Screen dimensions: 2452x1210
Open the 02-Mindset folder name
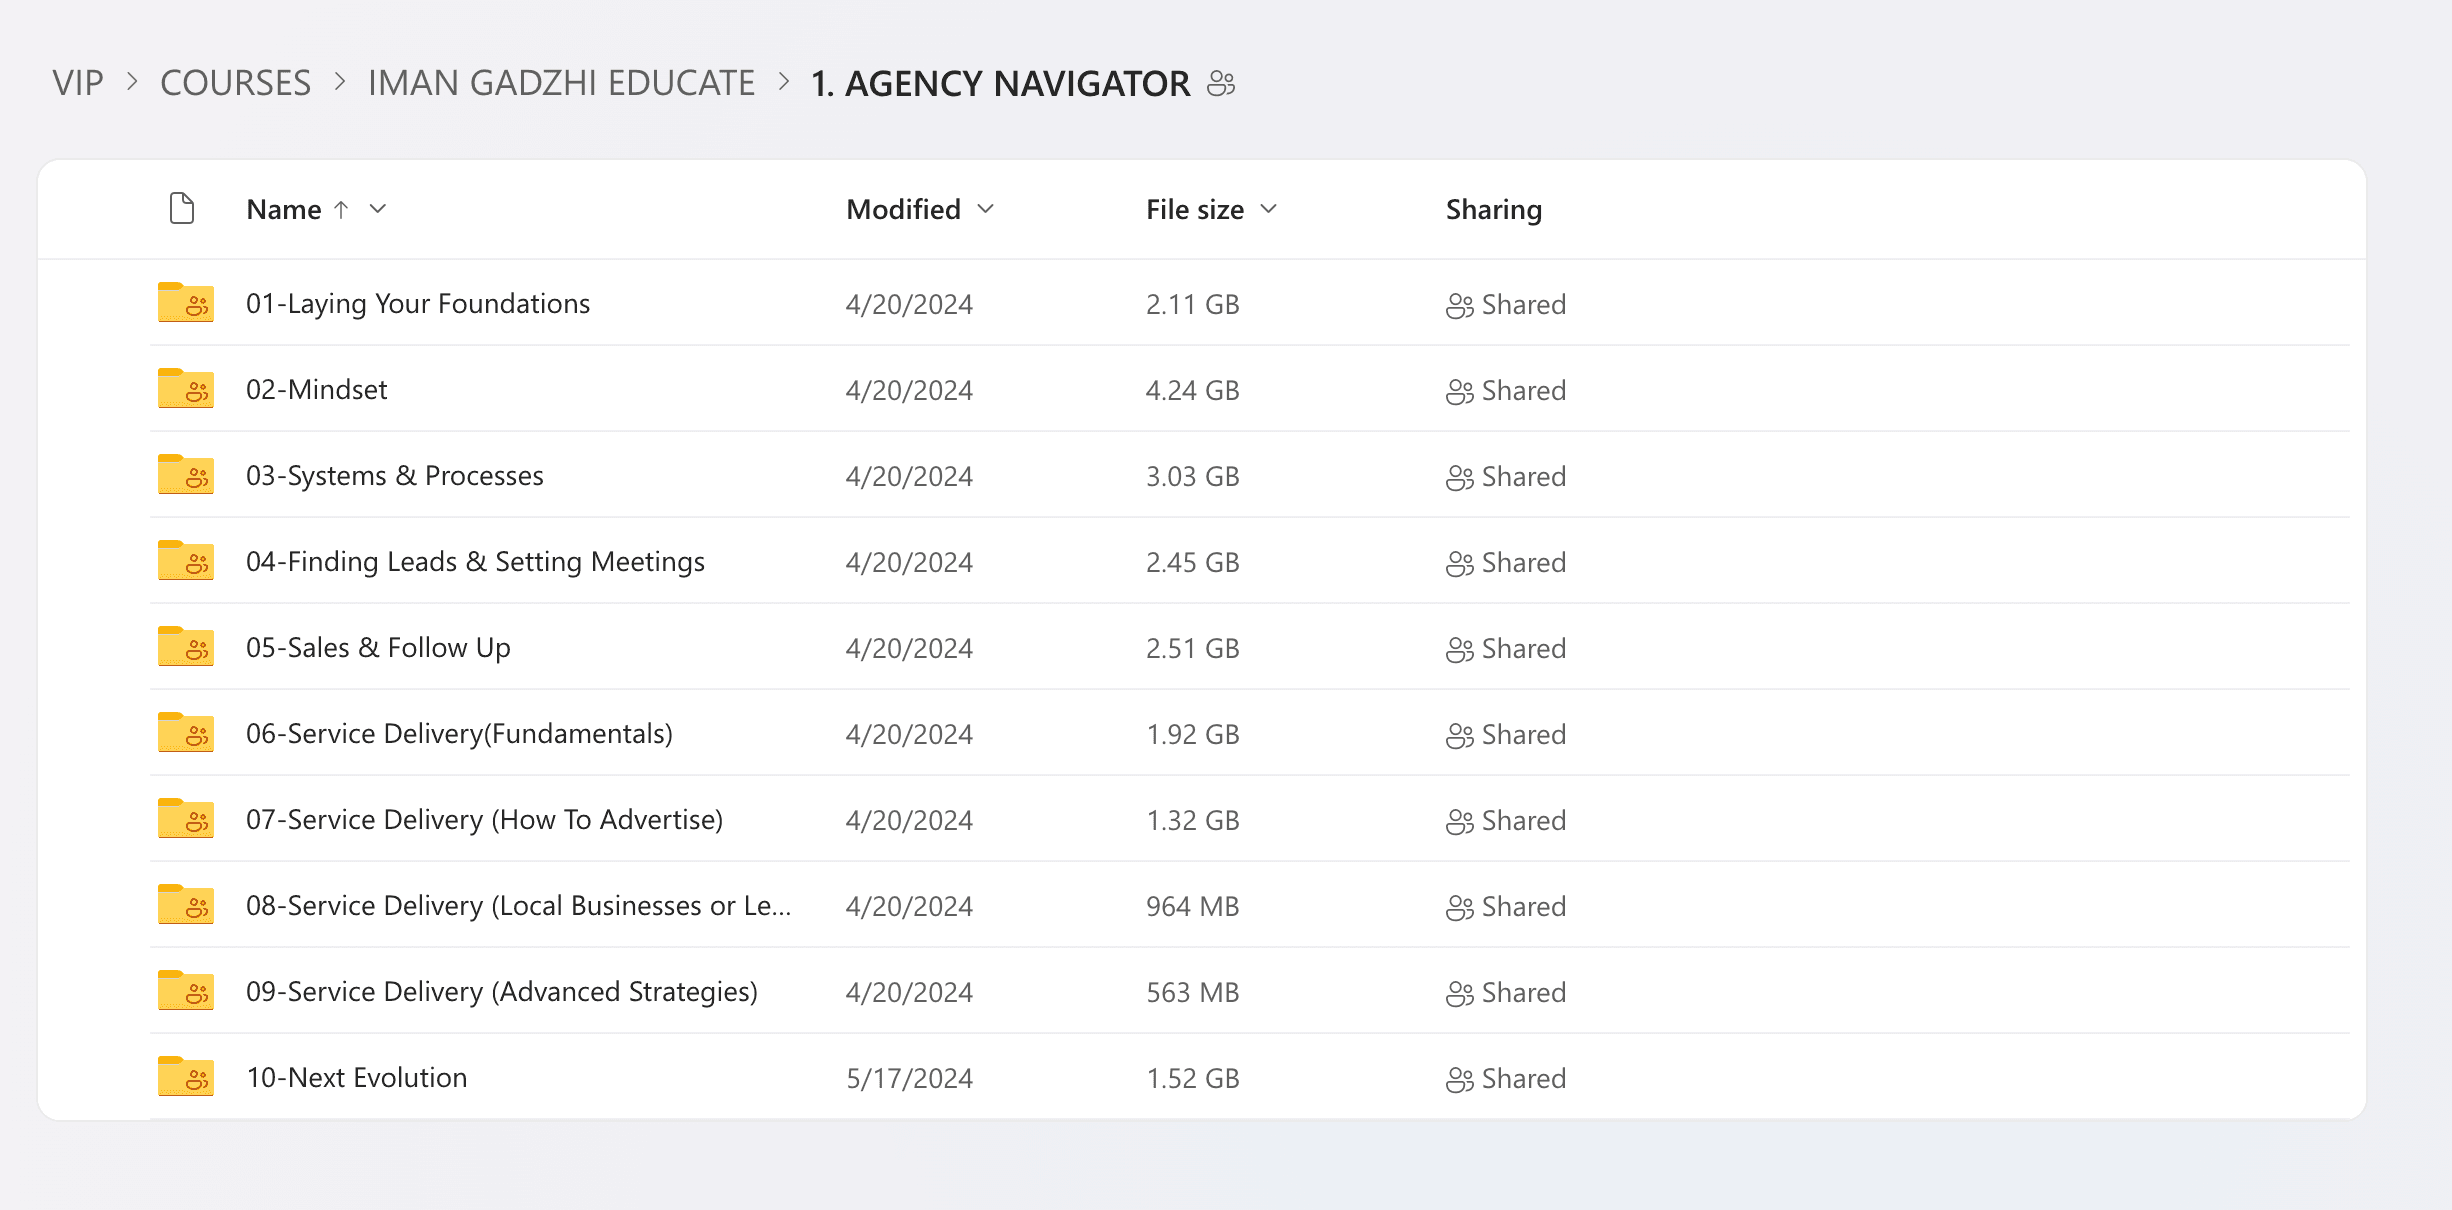(316, 389)
